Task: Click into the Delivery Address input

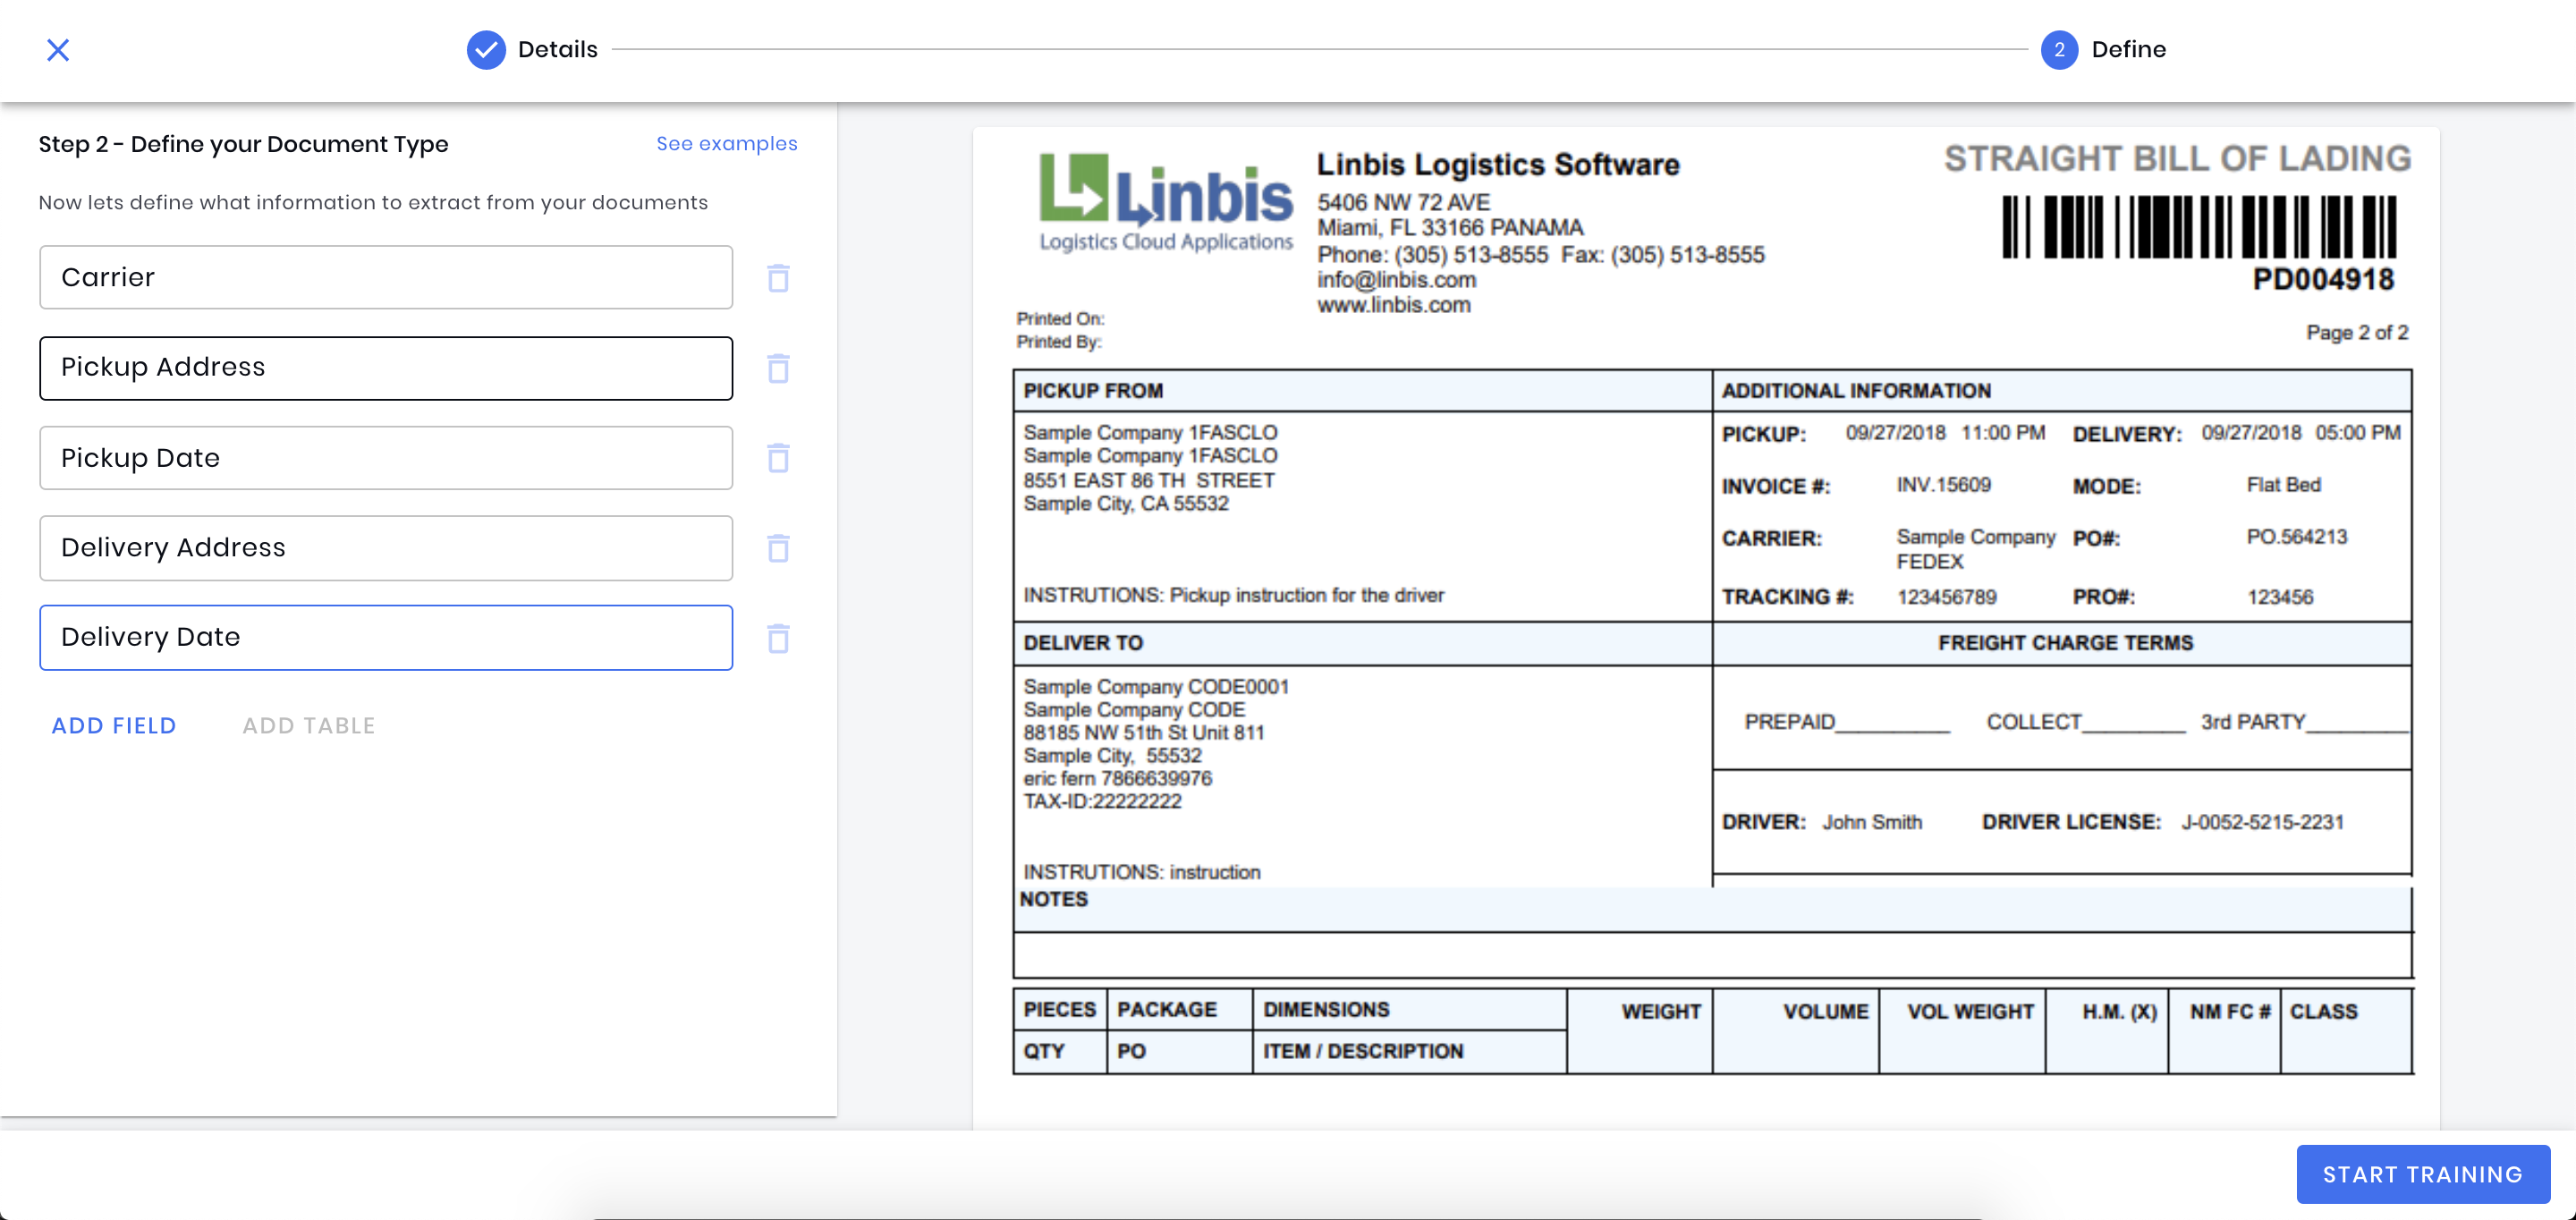Action: tap(386, 548)
